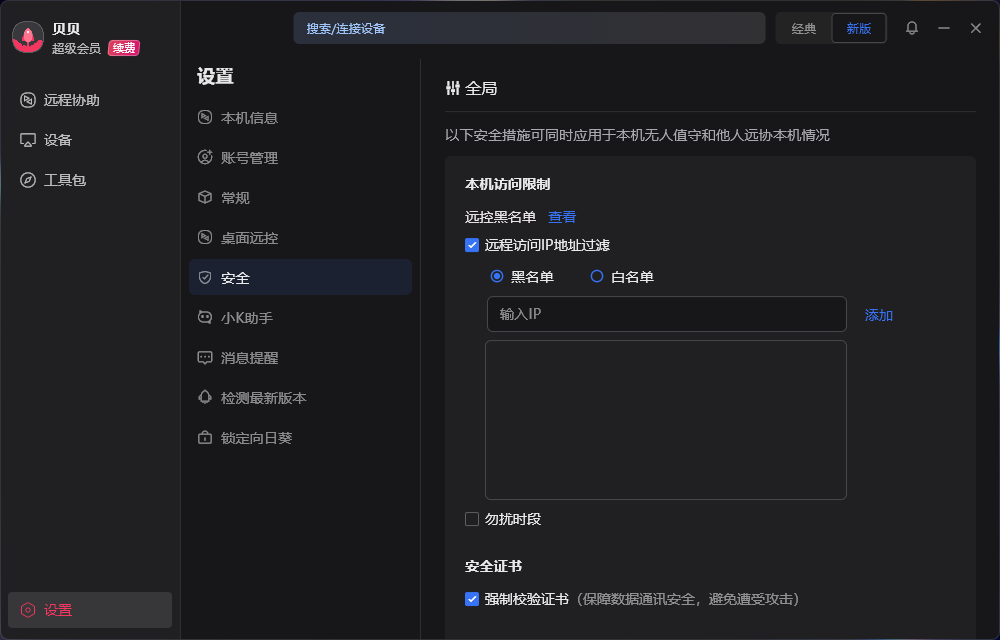Switch to the 新版 interface tab

[x=858, y=28]
